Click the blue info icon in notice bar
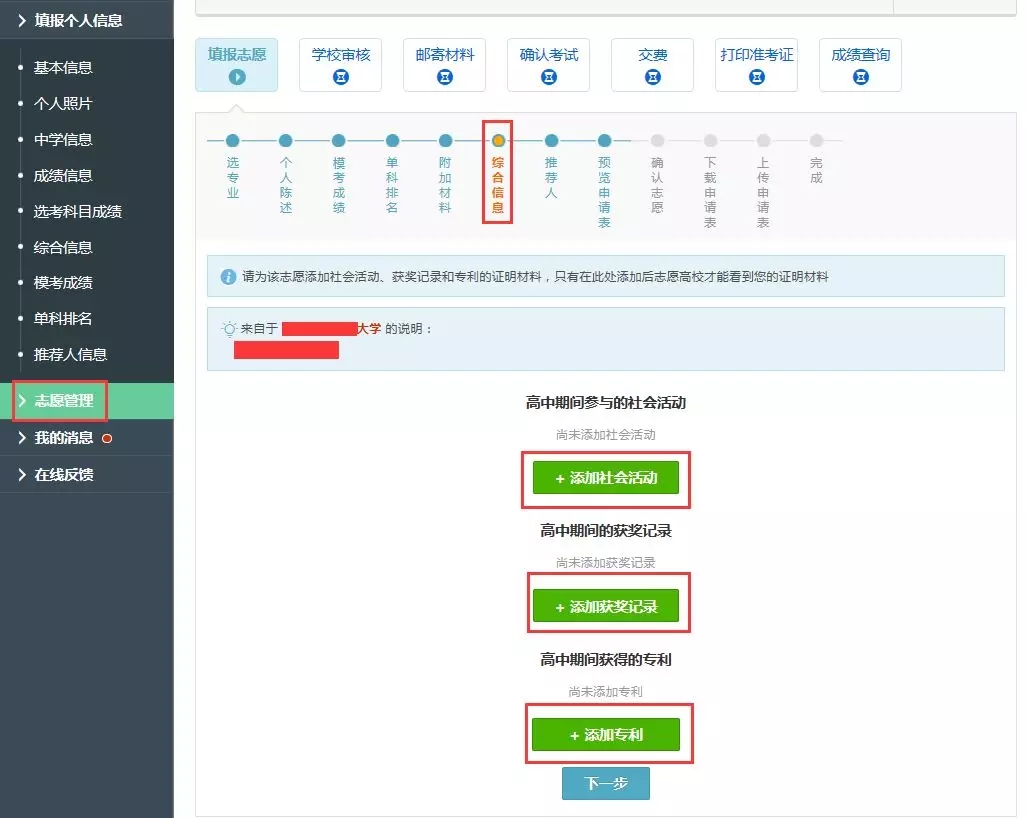This screenshot has width=1026, height=818. click(227, 276)
